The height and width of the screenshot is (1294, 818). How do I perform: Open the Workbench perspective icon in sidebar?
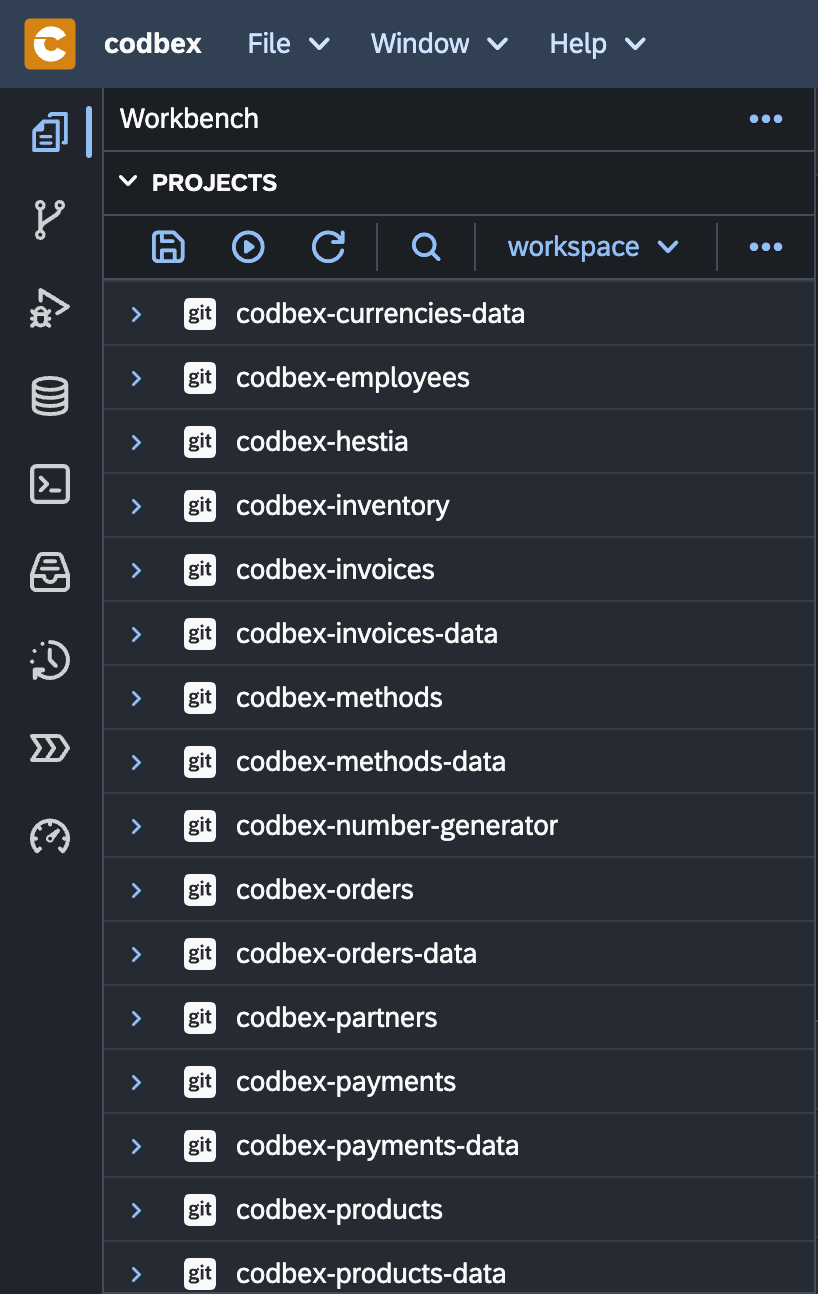point(50,132)
